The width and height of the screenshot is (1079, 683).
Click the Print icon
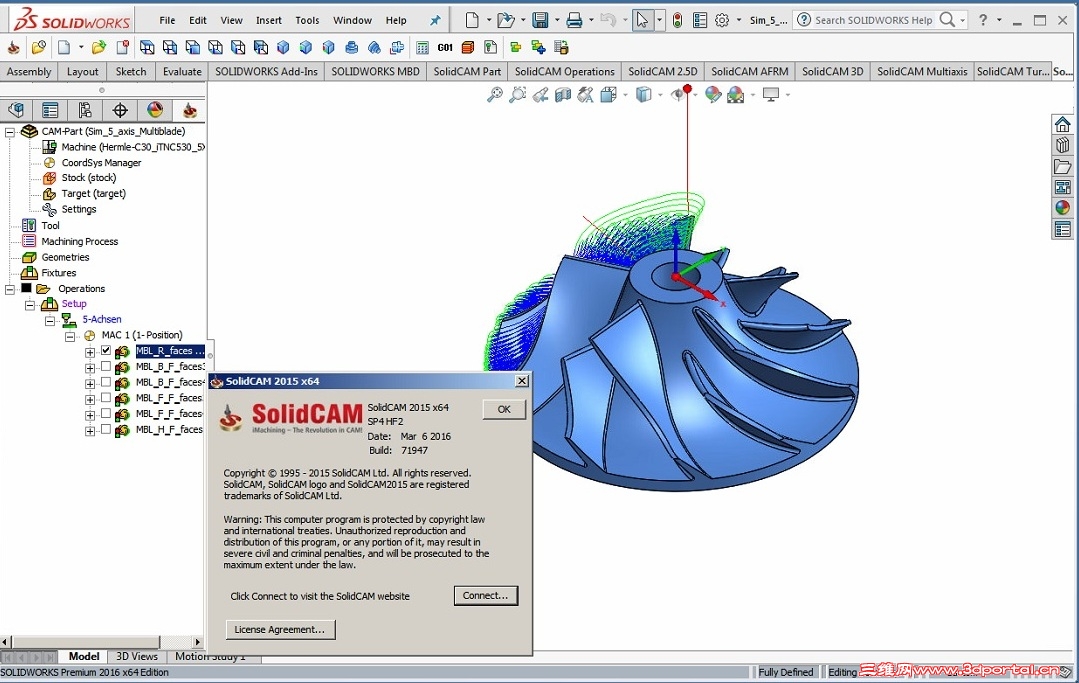point(574,21)
